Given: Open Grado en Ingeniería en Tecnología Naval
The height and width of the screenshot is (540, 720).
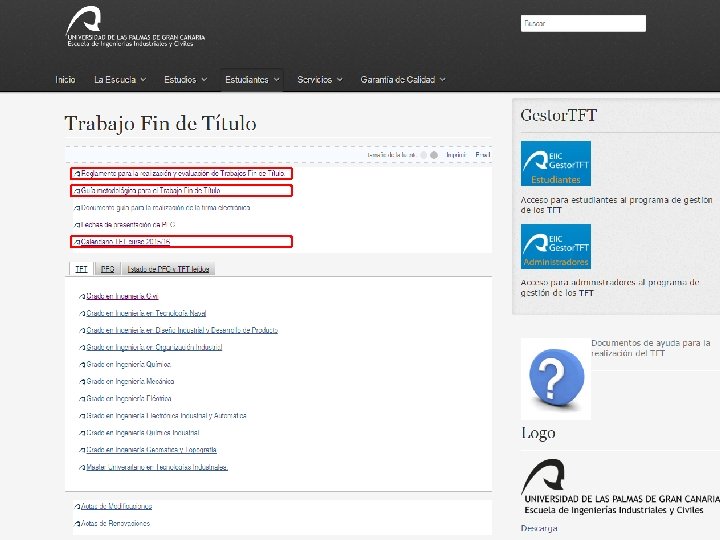Looking at the screenshot, I should click(x=146, y=313).
